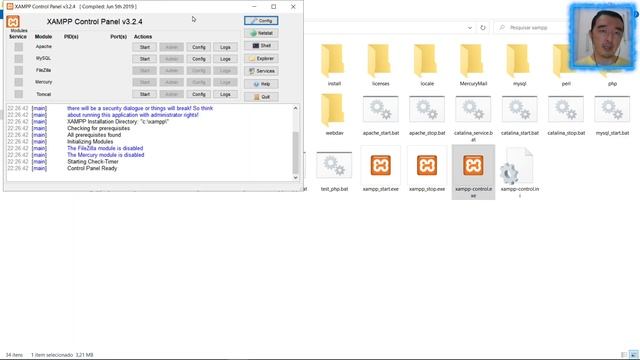Screen dimensions: 640x360
Task: Select apache_start.bat file
Action: 380,116
